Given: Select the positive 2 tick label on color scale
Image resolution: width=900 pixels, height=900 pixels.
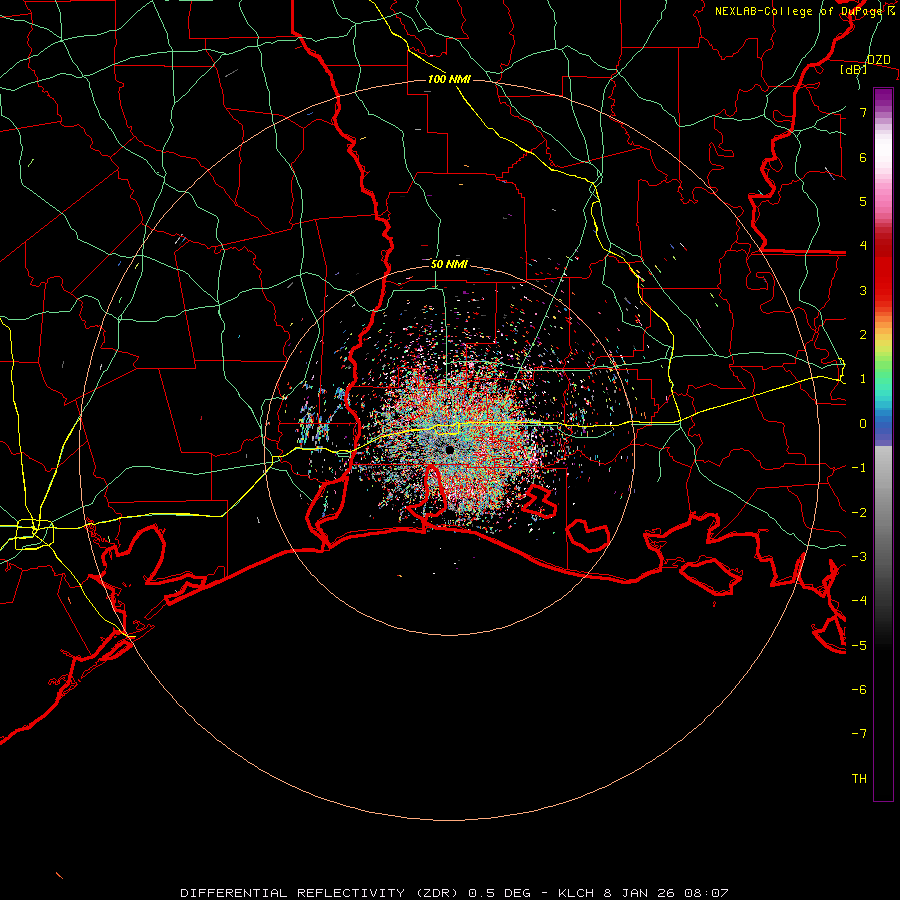Looking at the screenshot, I should tap(863, 334).
